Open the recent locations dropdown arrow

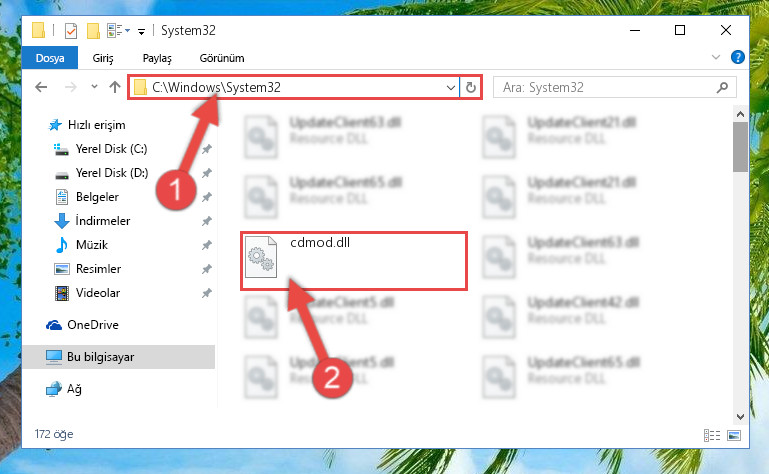click(x=94, y=87)
